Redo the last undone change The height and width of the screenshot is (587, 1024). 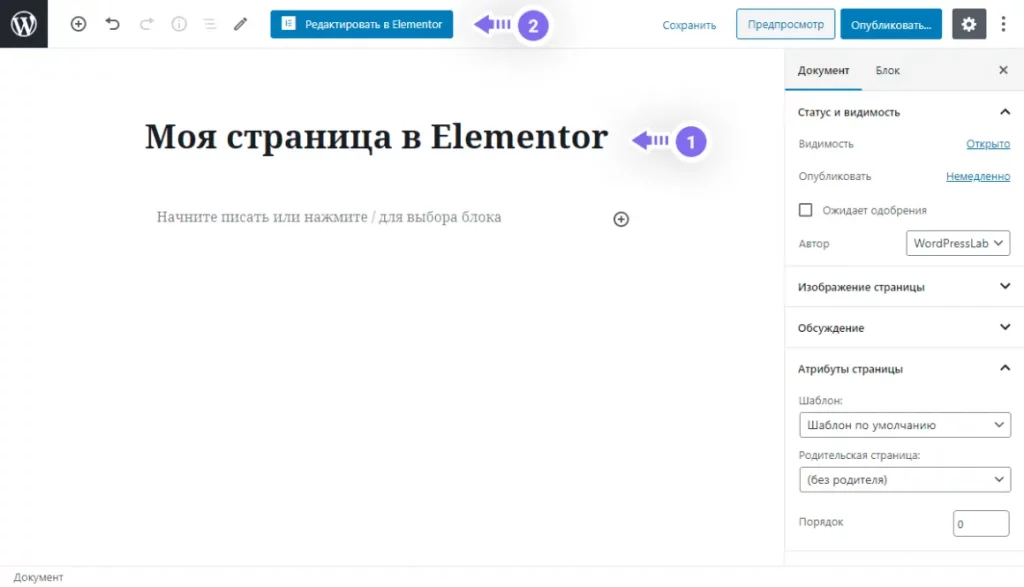pos(146,24)
